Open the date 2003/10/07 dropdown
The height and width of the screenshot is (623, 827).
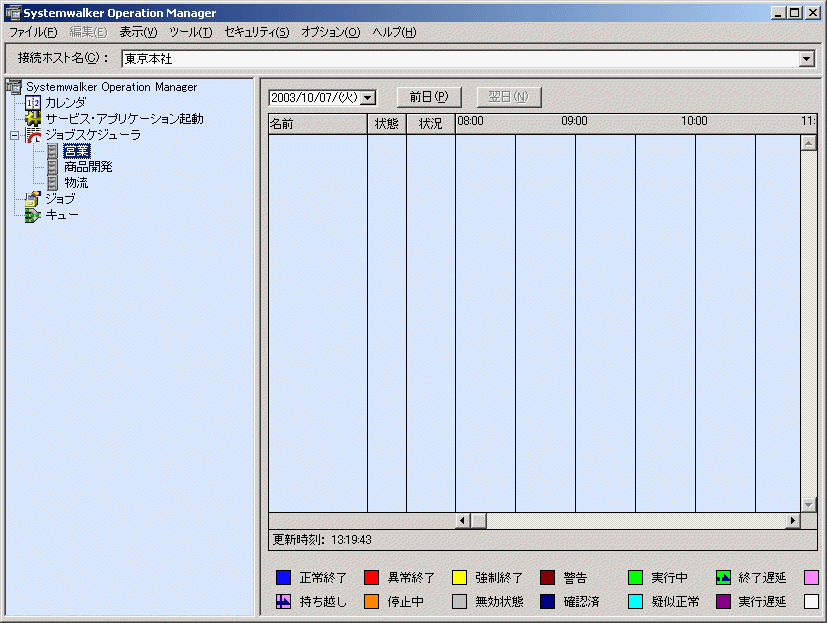tap(369, 98)
